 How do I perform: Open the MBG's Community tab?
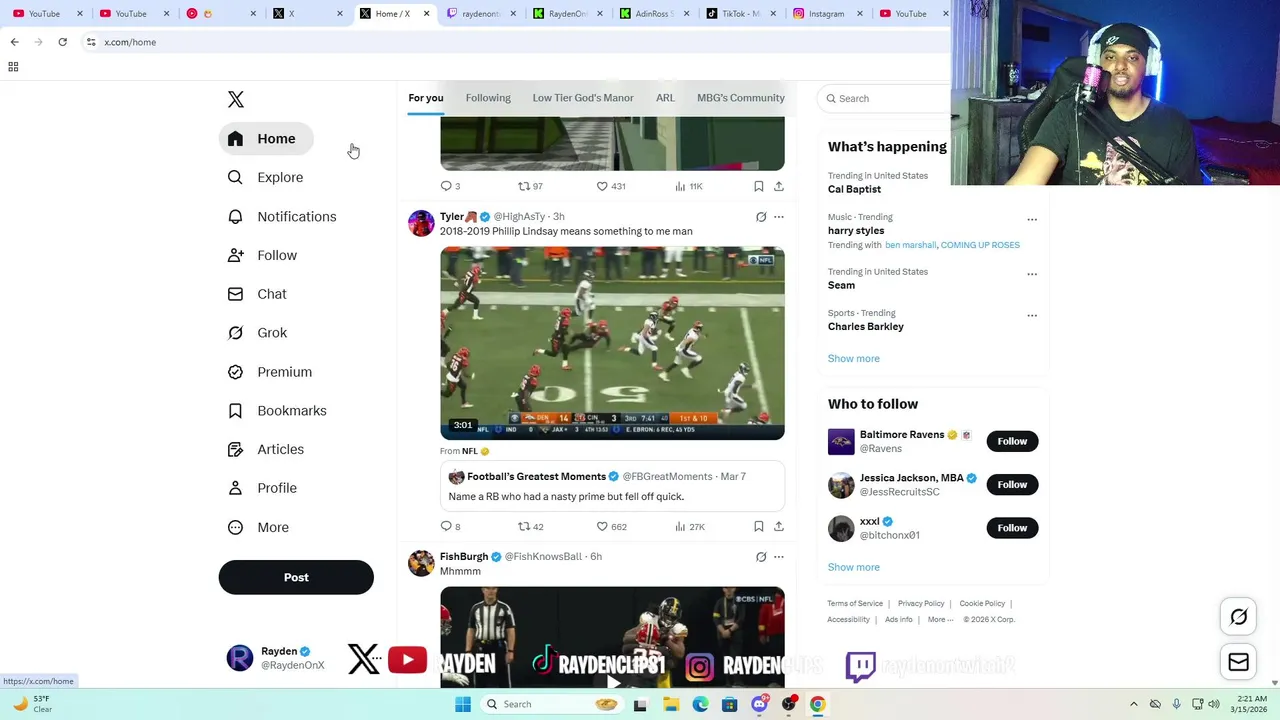pyautogui.click(x=741, y=98)
